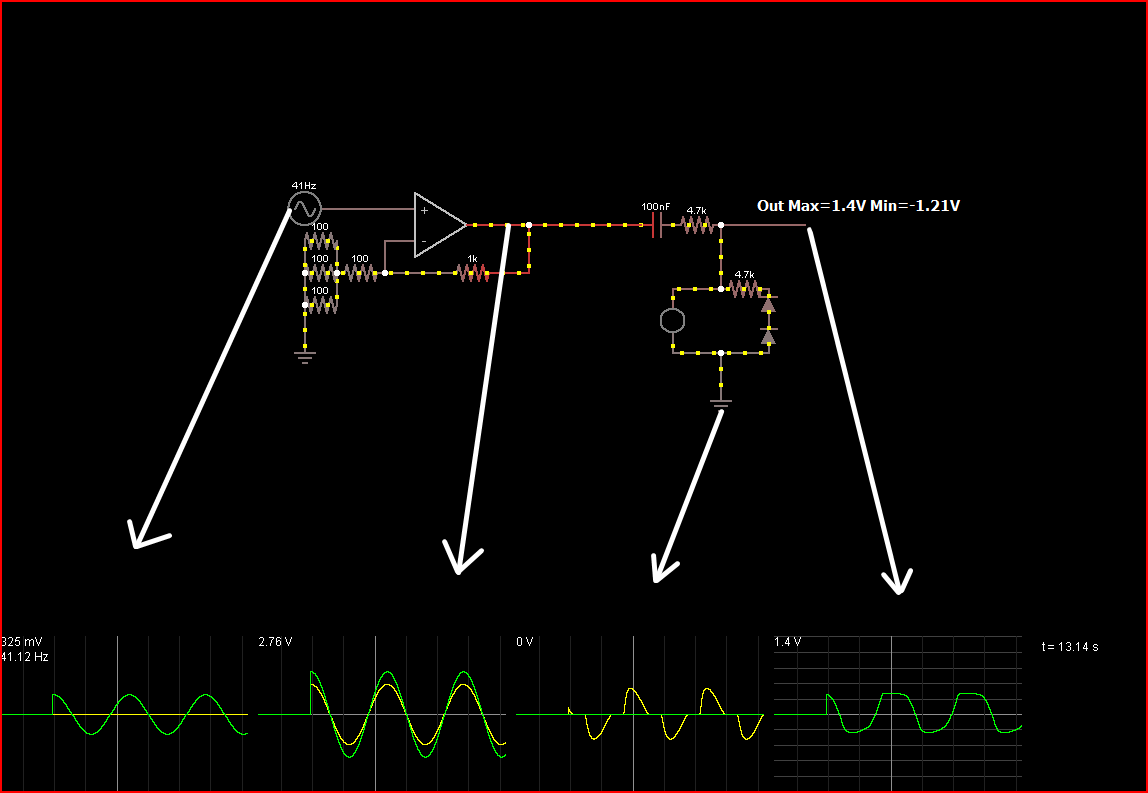Select the 1k feedback resistor

pos(472,272)
